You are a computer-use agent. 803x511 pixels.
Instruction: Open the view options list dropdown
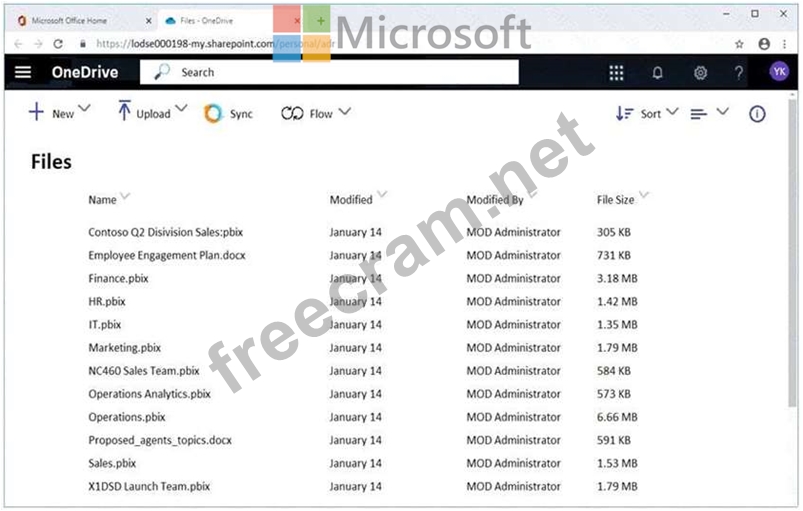[x=709, y=113]
